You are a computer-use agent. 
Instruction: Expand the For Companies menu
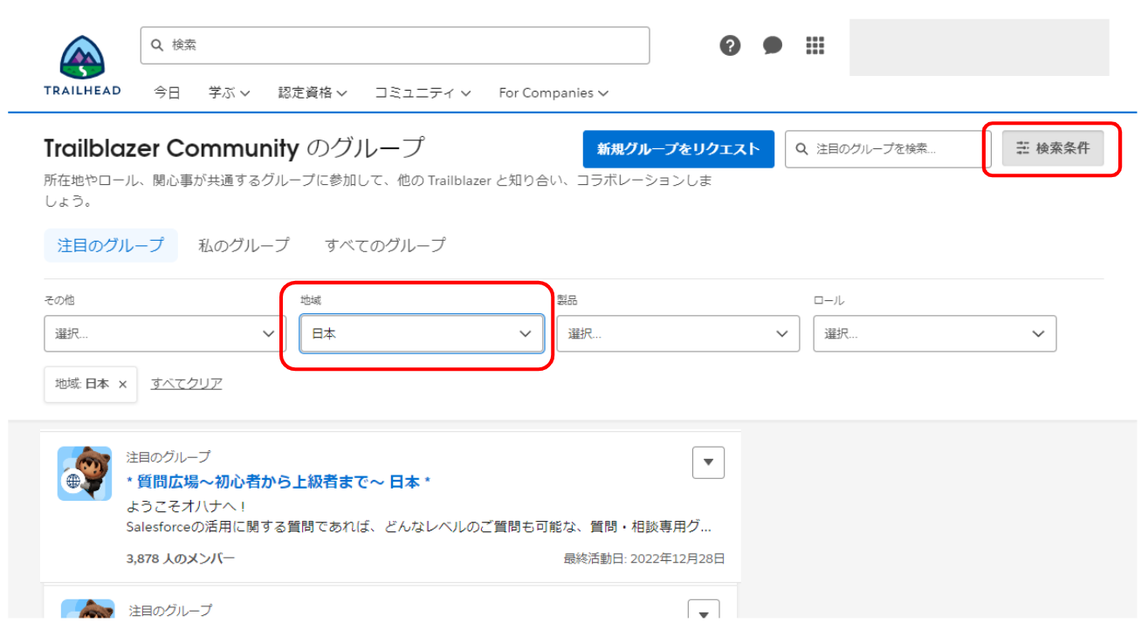pyautogui.click(x=554, y=93)
